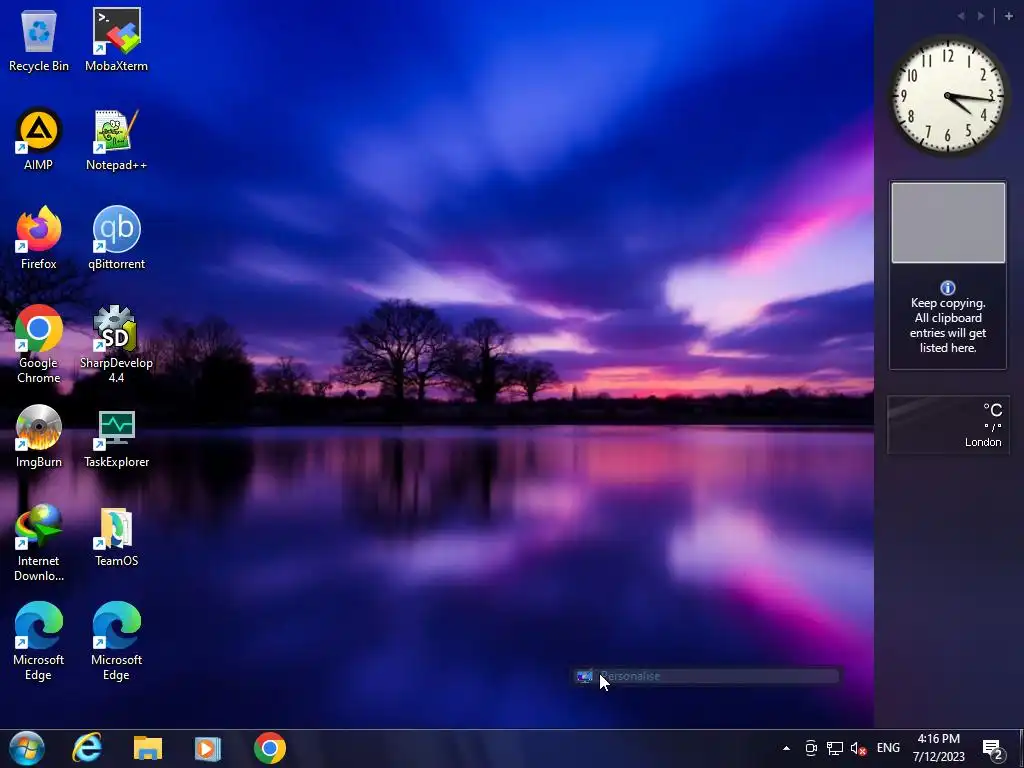Click the Show desktop strip at the taskbar edge

point(1021,748)
